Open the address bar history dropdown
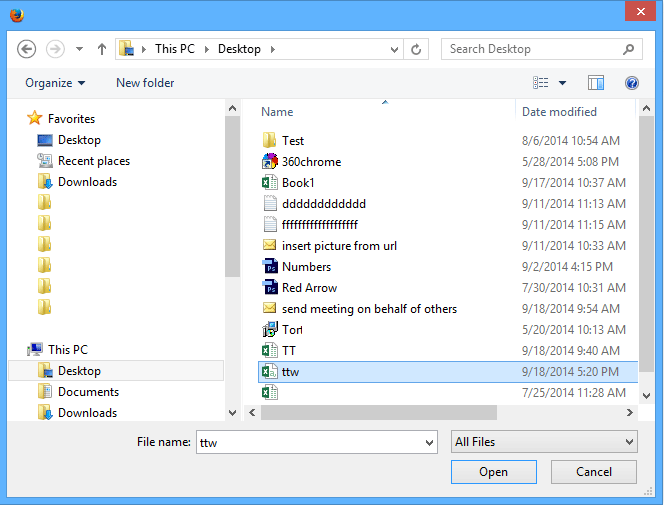This screenshot has width=664, height=505. (394, 50)
